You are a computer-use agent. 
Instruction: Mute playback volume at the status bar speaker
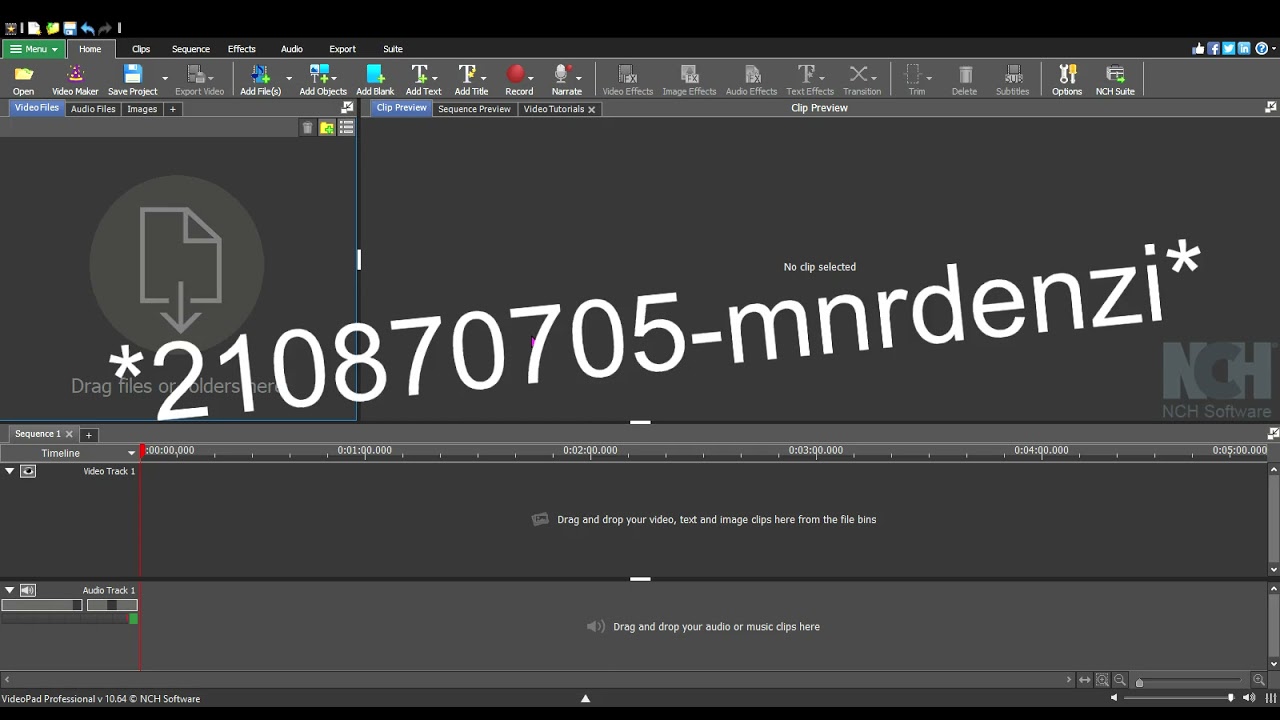[1114, 698]
